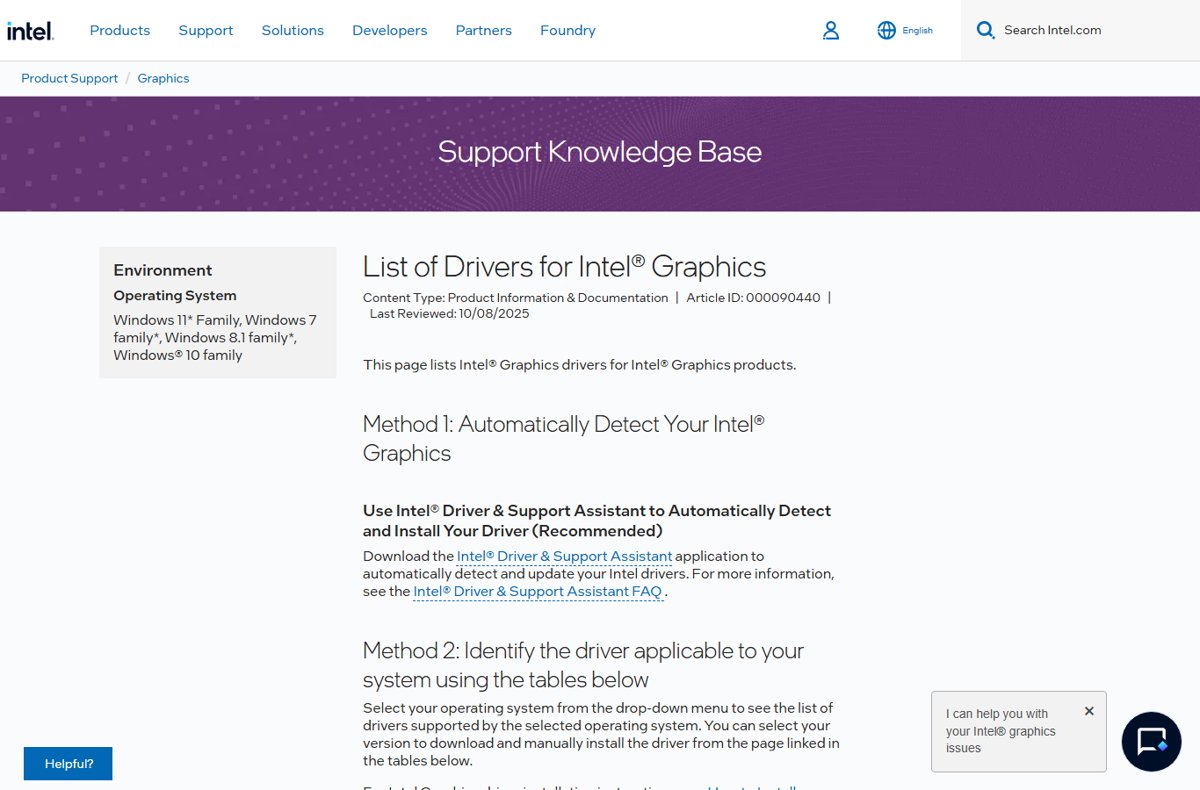Image resolution: width=1200 pixels, height=790 pixels.
Task: Click the Helpful? button
Action: (x=68, y=763)
